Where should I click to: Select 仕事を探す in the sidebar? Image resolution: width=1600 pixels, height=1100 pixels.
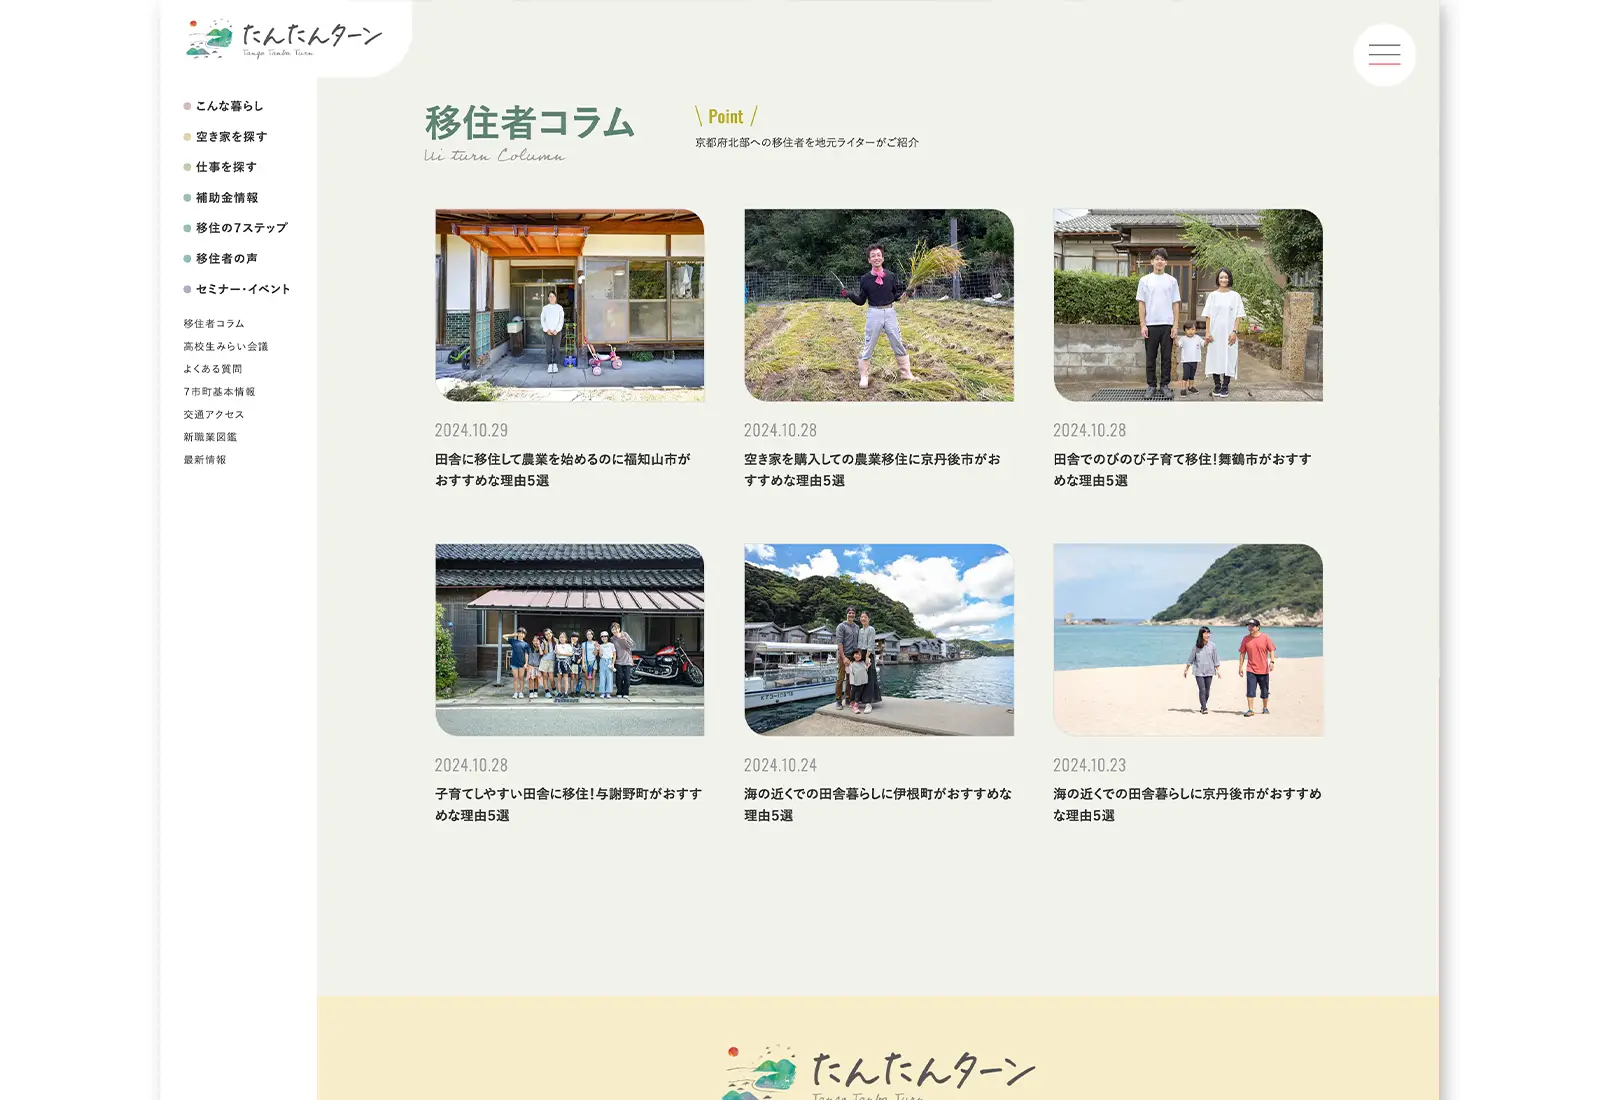(226, 167)
